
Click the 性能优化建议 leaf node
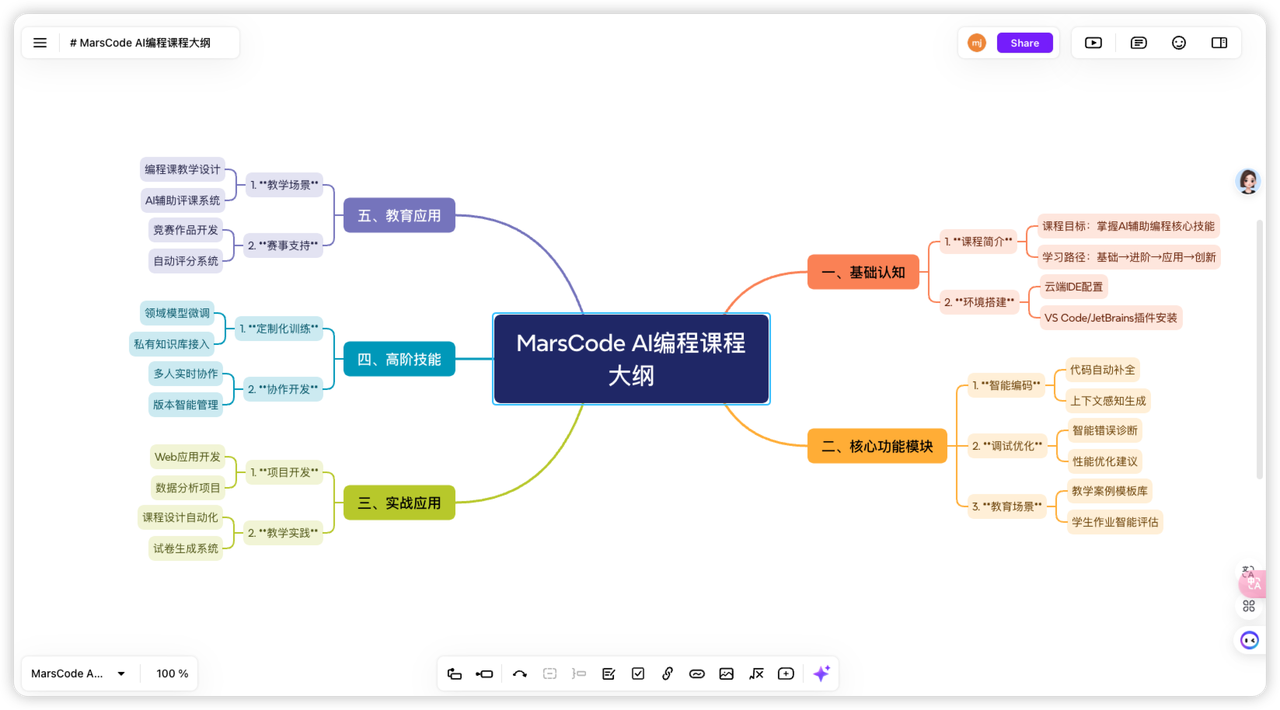point(1104,462)
